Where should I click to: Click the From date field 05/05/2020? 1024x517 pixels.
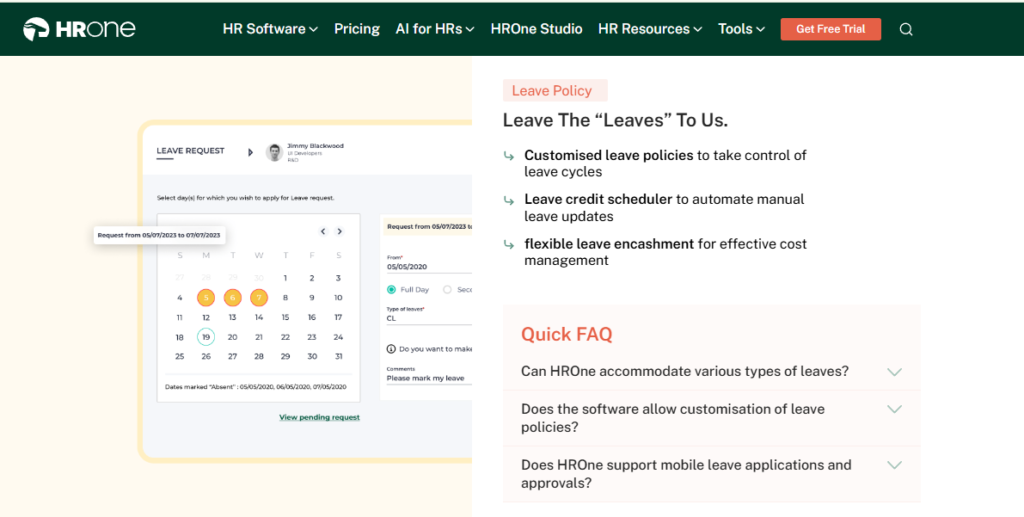pos(429,266)
